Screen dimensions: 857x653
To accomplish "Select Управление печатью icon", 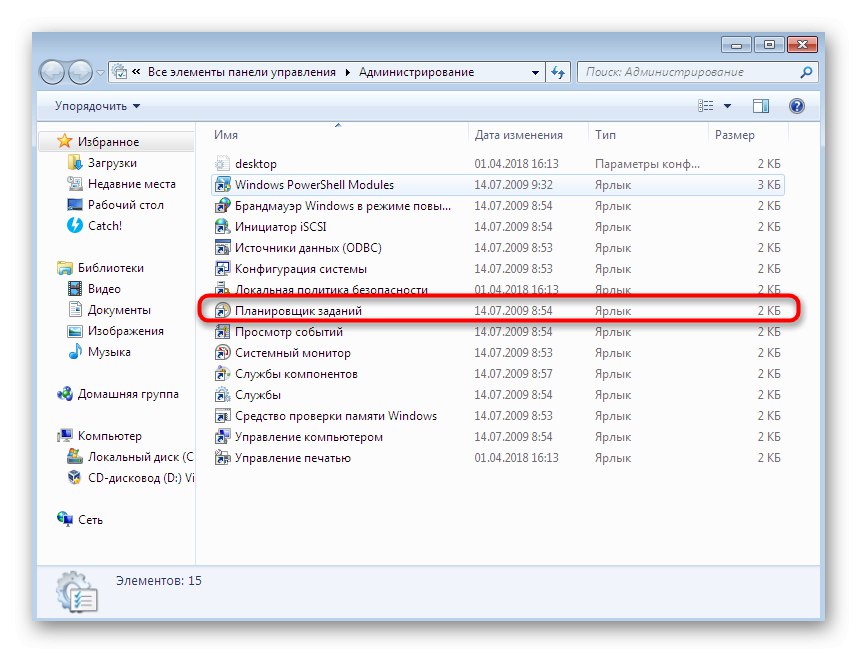I will pyautogui.click(x=222, y=457).
